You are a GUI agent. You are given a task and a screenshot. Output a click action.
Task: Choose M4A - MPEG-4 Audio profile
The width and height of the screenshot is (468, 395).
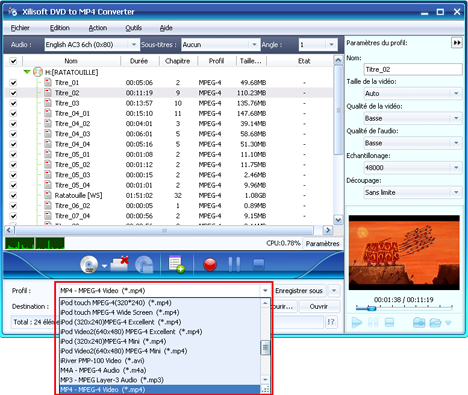coord(160,370)
